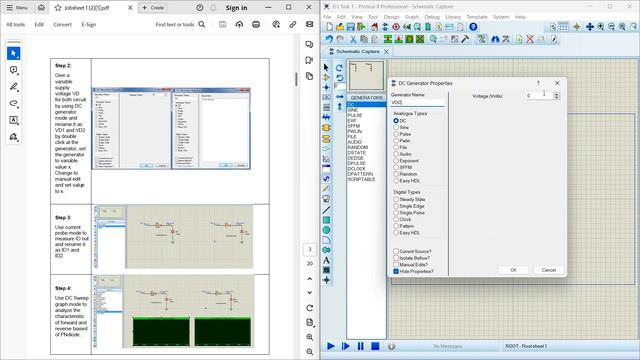
Task: Select the Acrobat highlighter pen tool
Action: 13,87
